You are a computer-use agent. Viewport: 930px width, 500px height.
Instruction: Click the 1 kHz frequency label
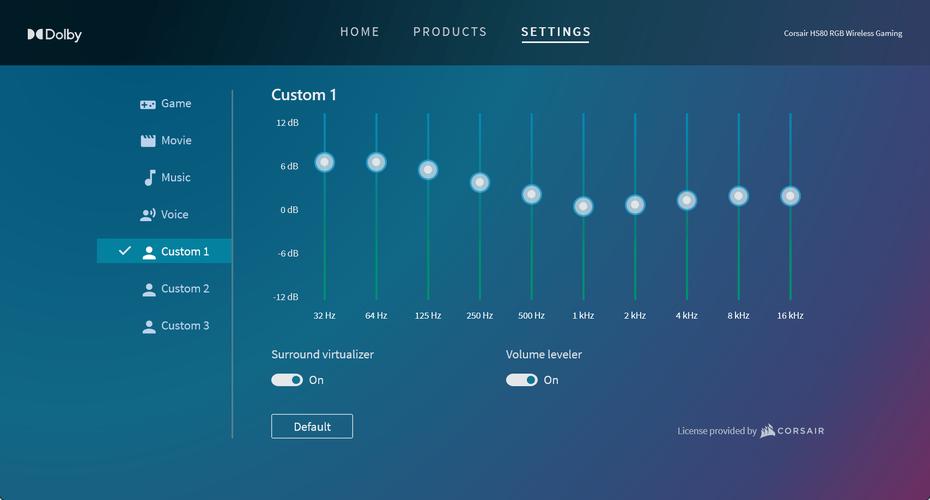583,316
